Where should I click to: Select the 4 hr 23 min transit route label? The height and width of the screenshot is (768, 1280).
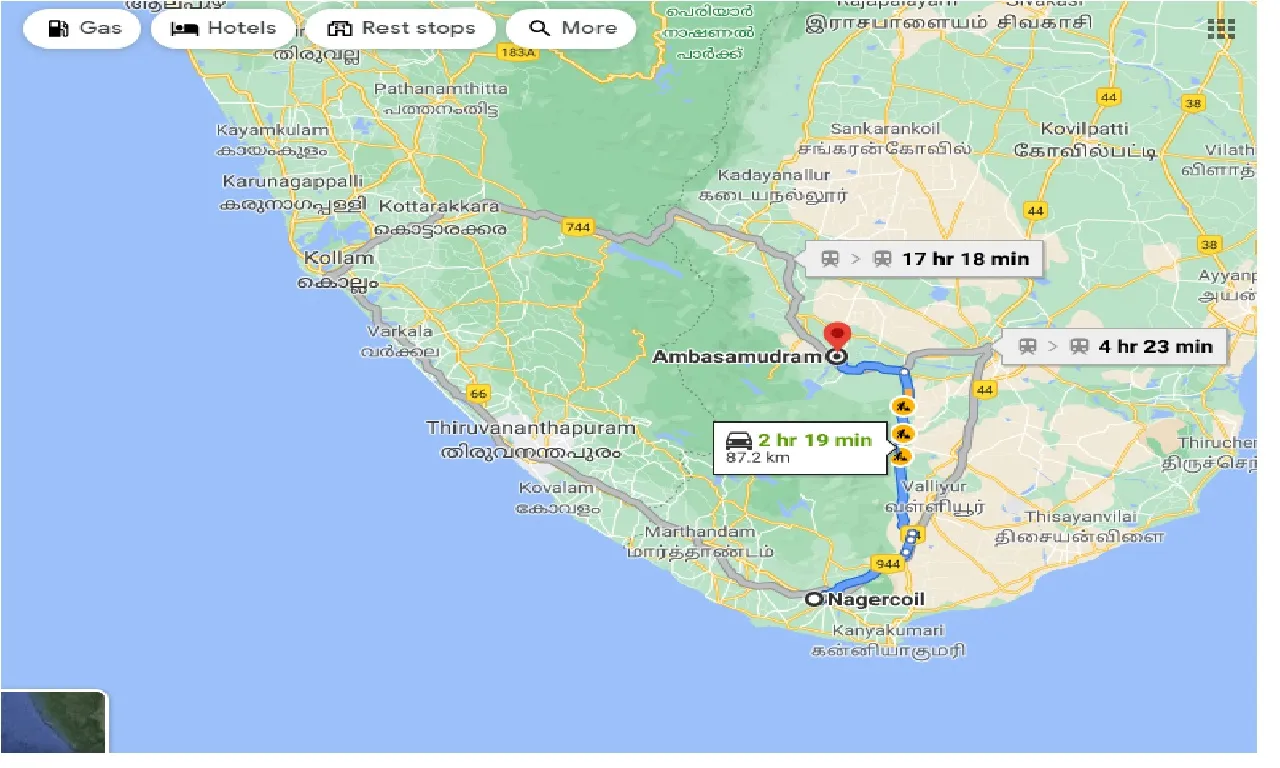coord(1114,347)
